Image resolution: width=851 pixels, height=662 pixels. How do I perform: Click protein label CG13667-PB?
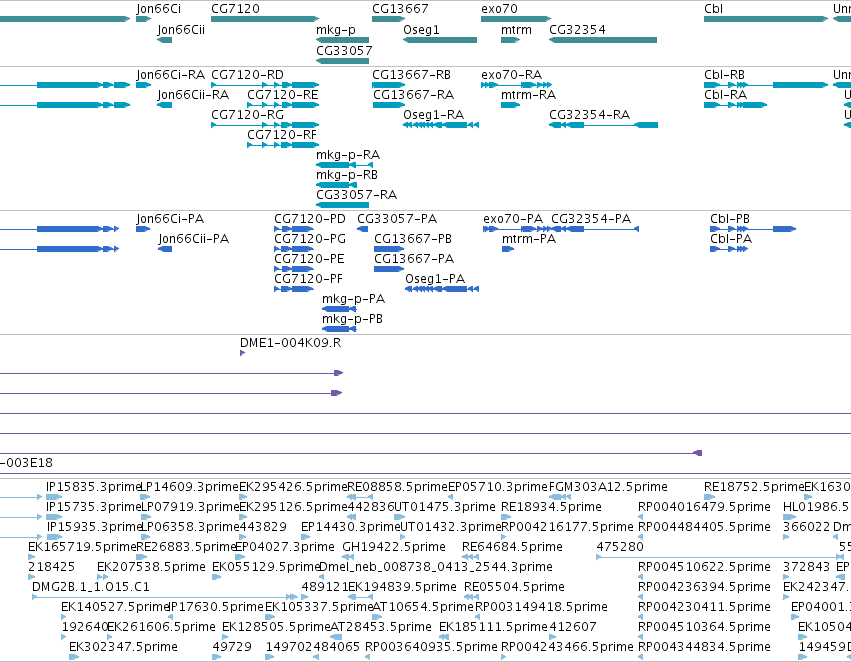412,239
